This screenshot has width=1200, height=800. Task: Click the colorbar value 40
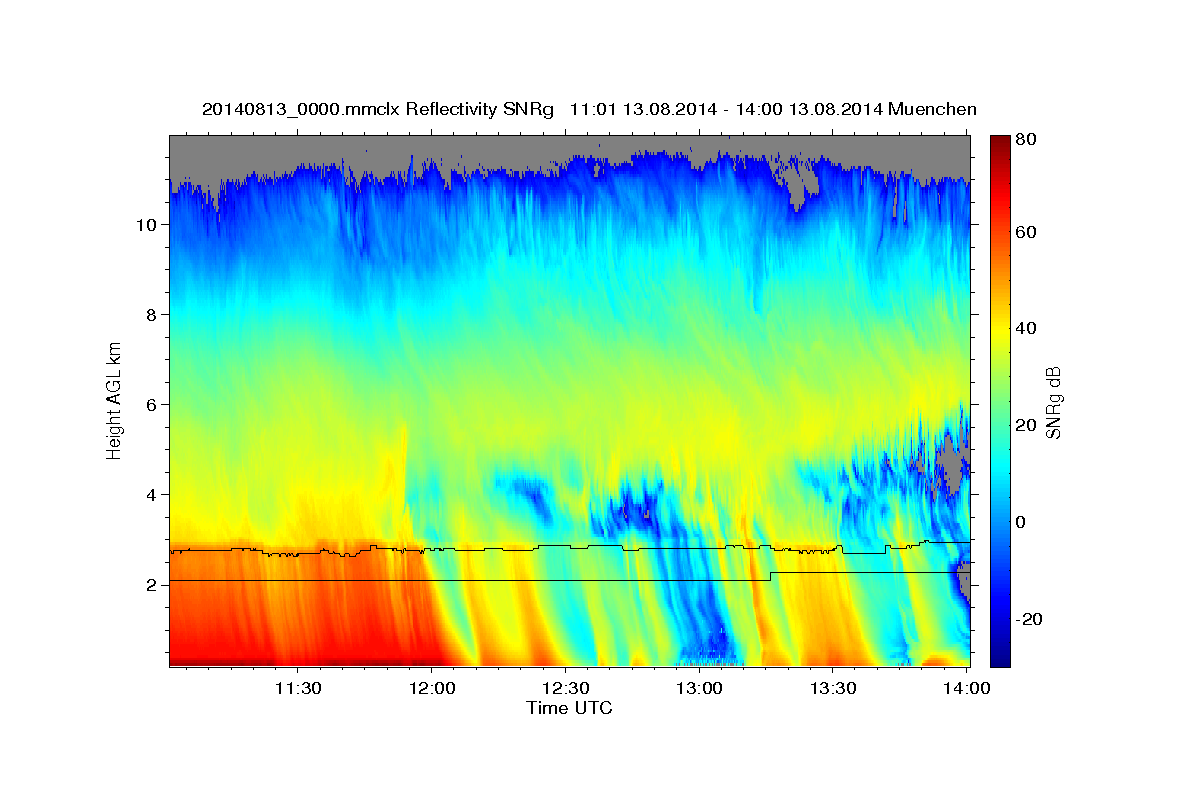coord(1028,328)
